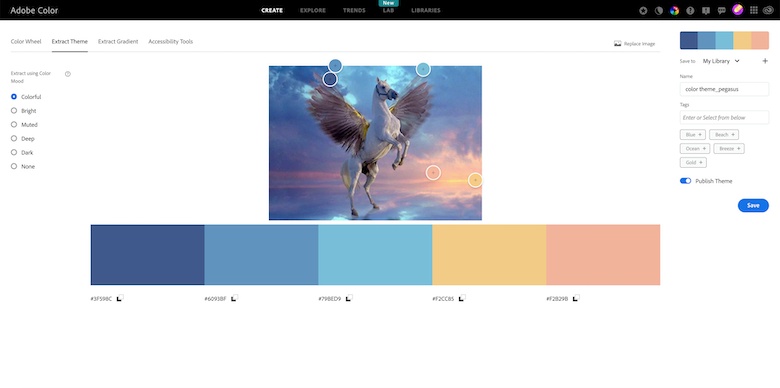Click the Save button
The image size is (780, 388).
click(x=753, y=205)
